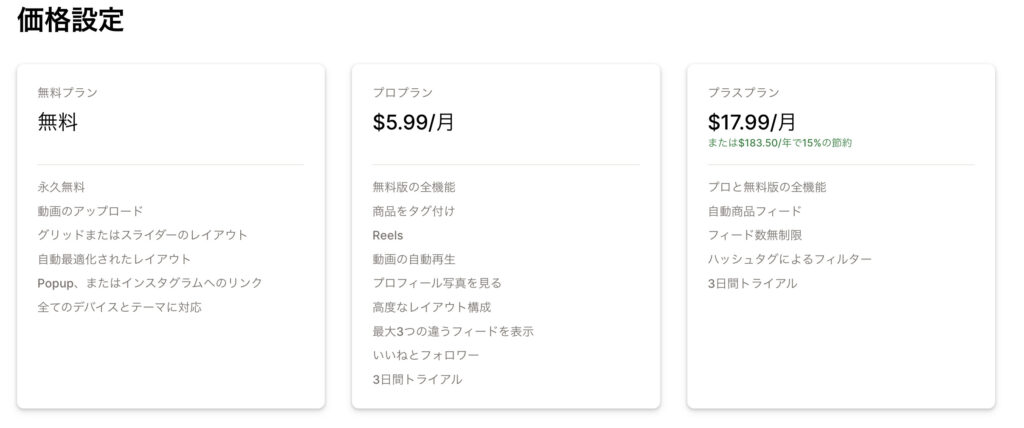Click the 価格設定 page heading
This screenshot has height=428, width=1024.
pos(71,20)
